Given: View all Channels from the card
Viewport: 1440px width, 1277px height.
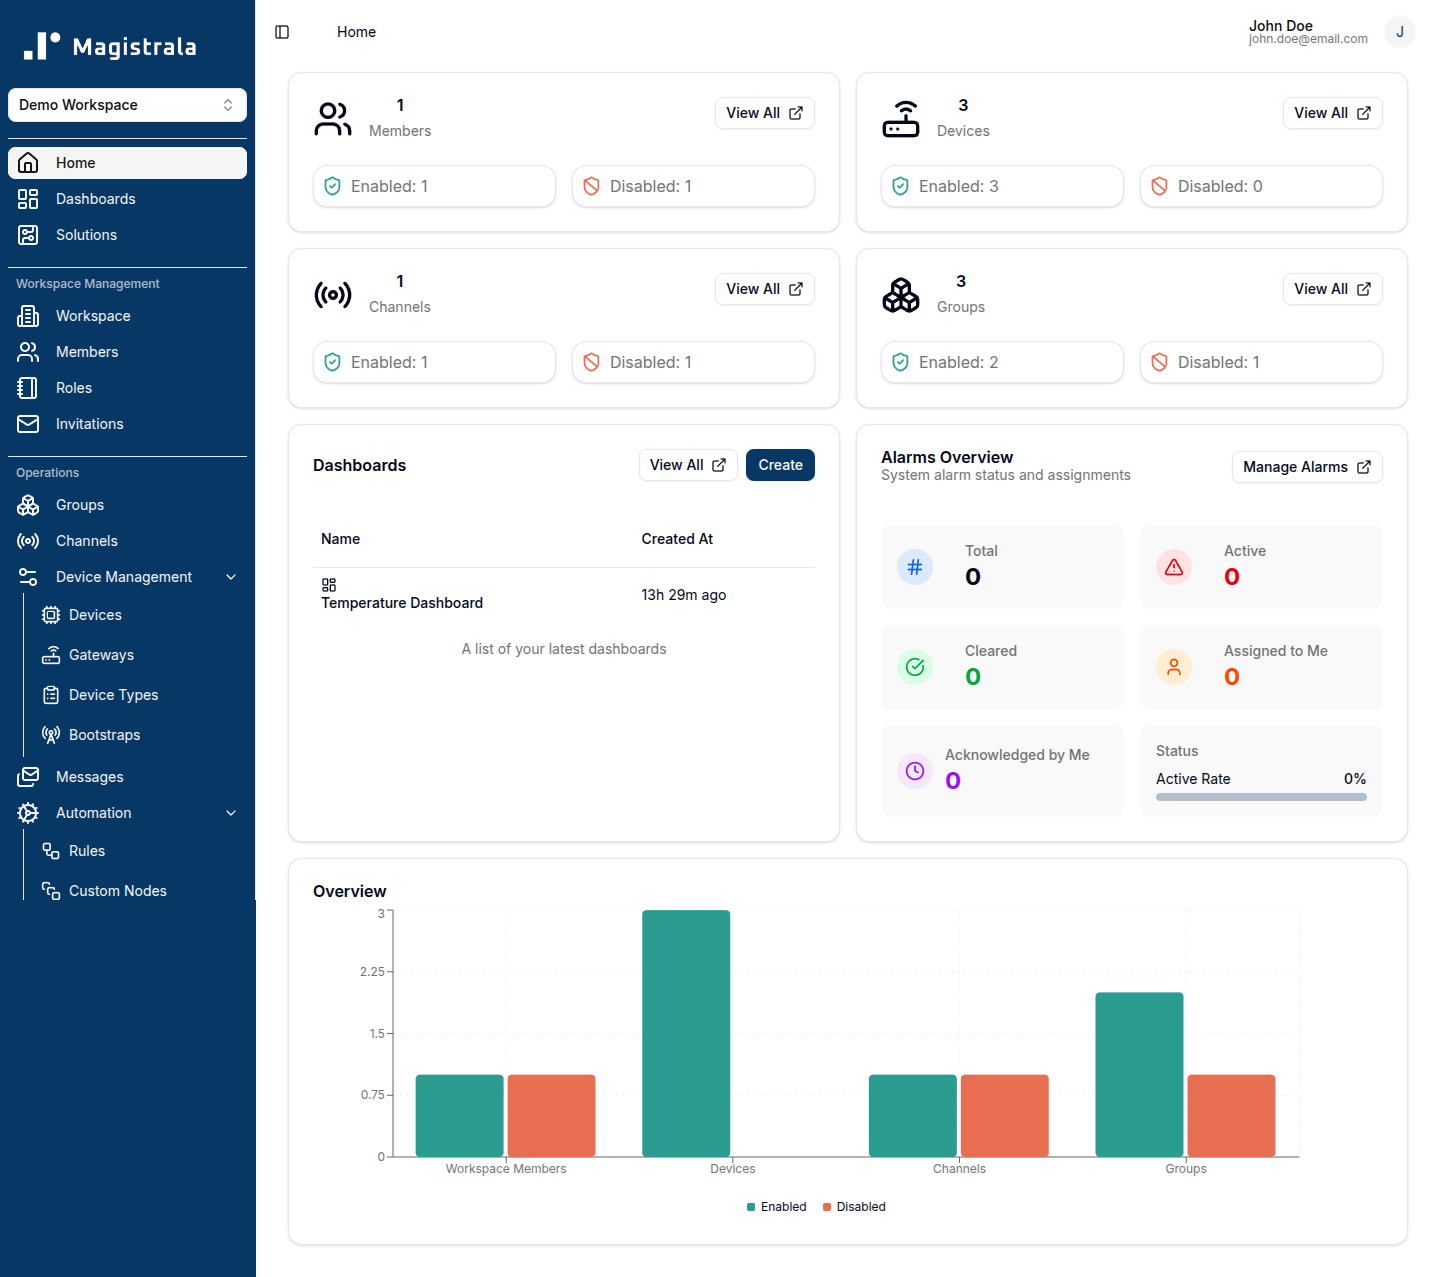Looking at the screenshot, I should point(764,289).
